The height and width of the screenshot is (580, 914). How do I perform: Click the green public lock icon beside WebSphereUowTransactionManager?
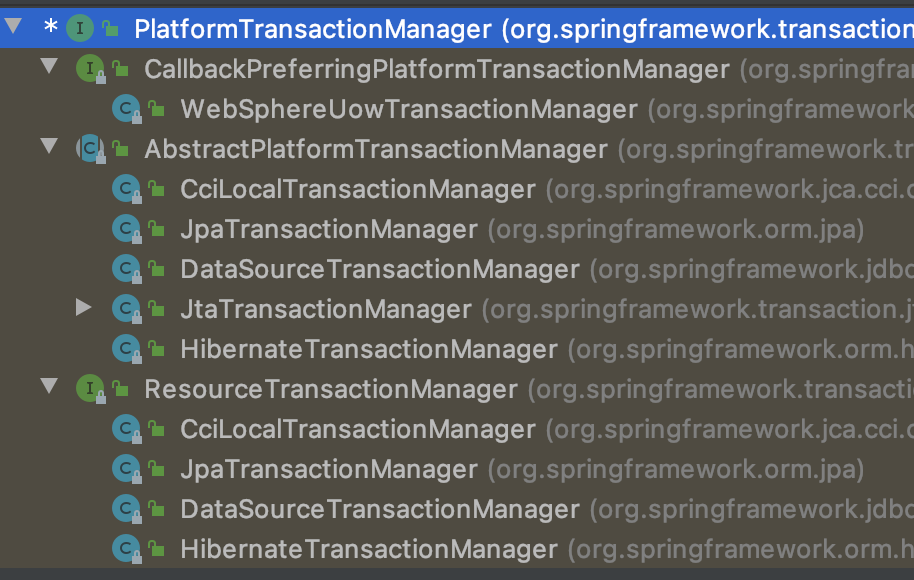(156, 108)
